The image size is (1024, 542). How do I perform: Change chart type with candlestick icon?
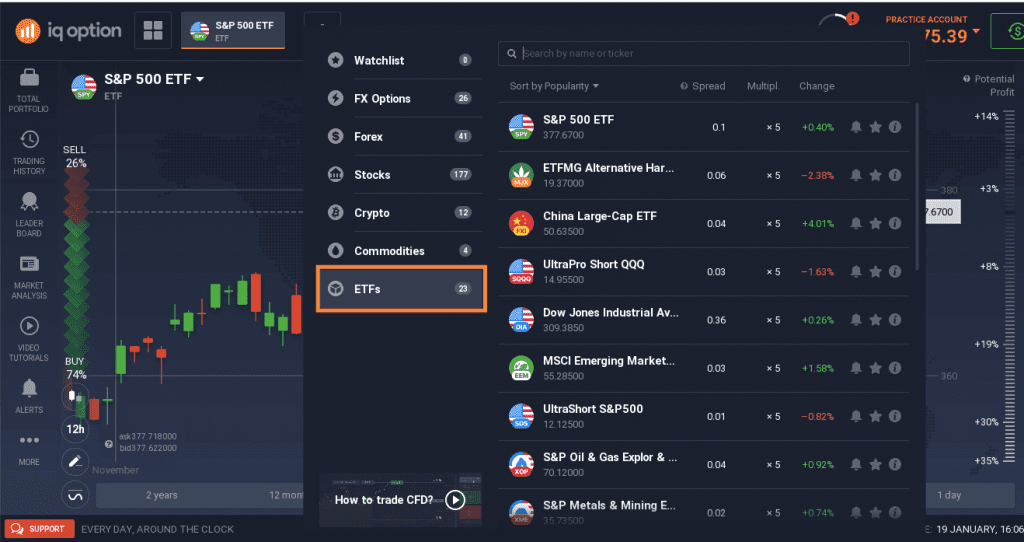[74, 397]
